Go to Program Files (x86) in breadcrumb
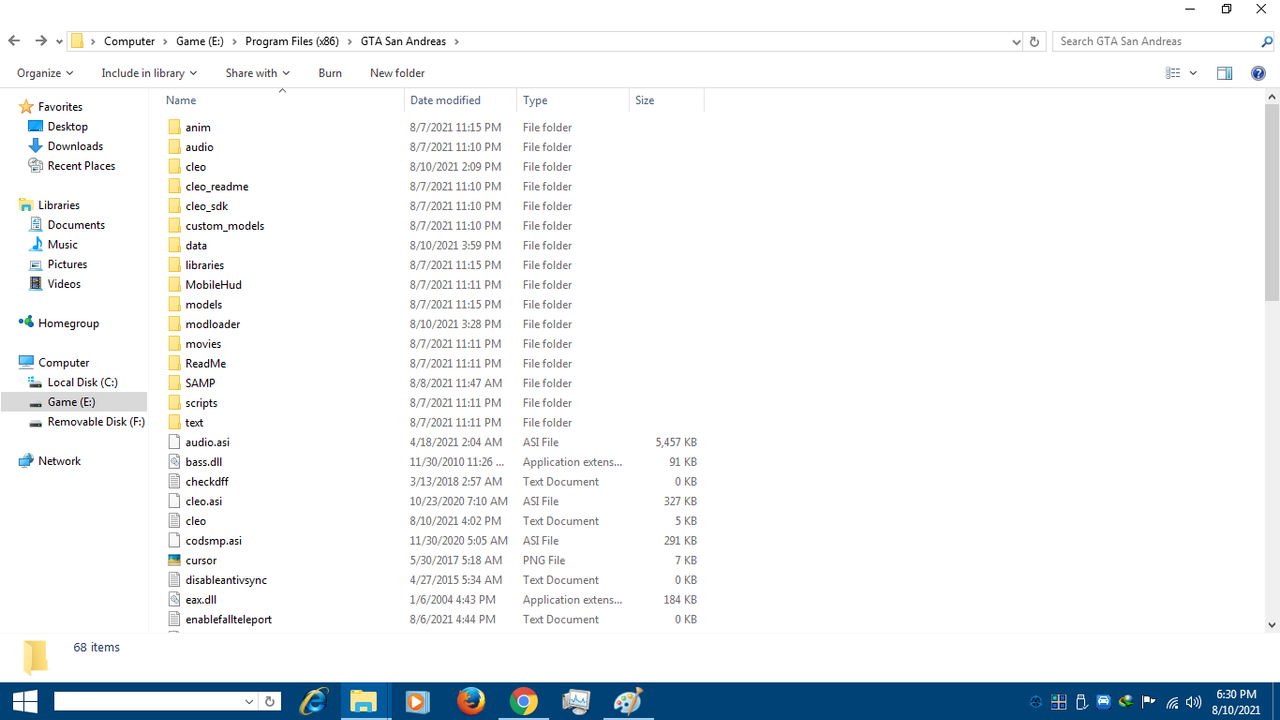Screen dimensions: 1280x720 click(293, 41)
